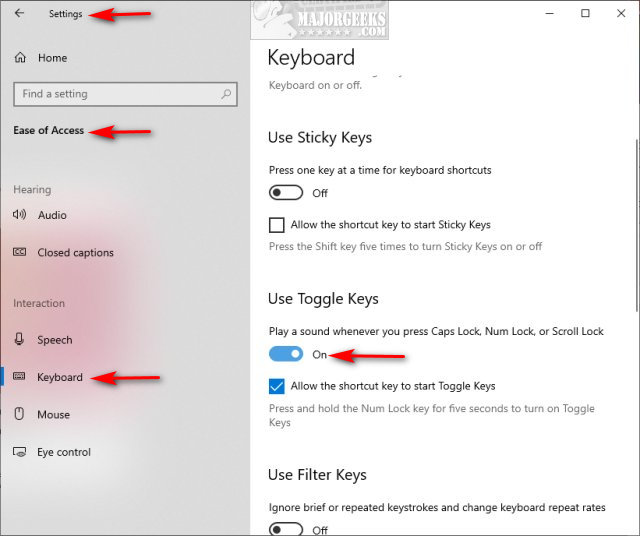This screenshot has width=640, height=536.
Task: Click the back arrow icon
Action: (x=20, y=14)
